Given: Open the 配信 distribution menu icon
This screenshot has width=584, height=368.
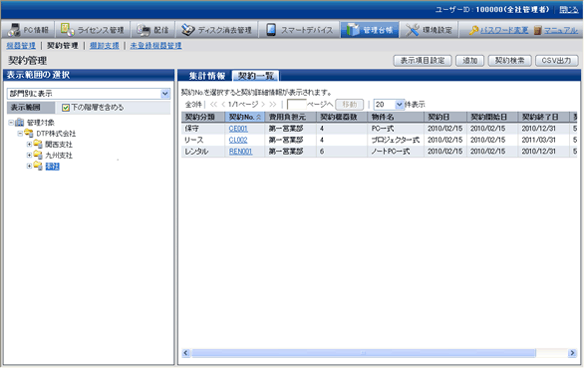Looking at the screenshot, I should tap(143, 30).
